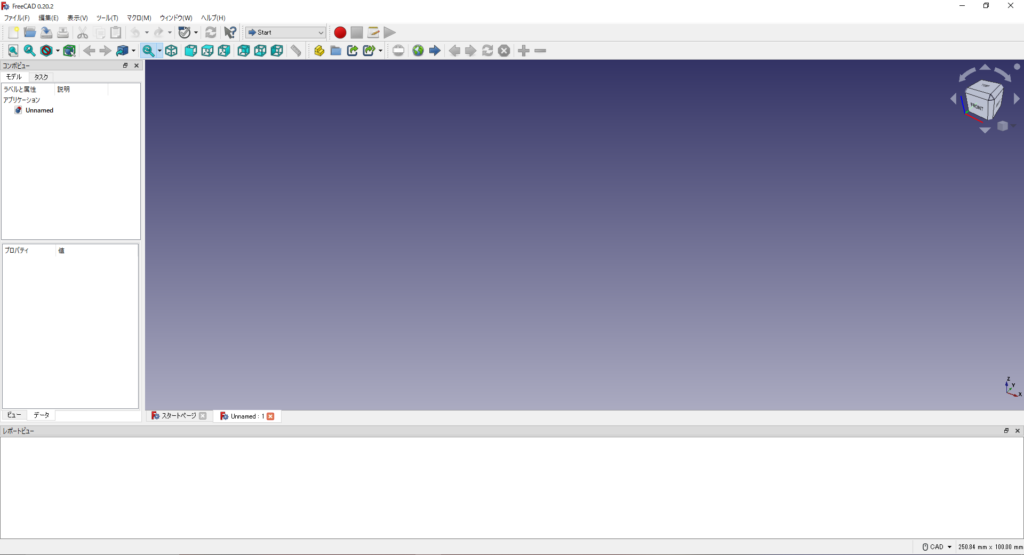This screenshot has height=555, width=1024.
Task: Expand the Link actions dropdown arrow
Action: [x=380, y=50]
